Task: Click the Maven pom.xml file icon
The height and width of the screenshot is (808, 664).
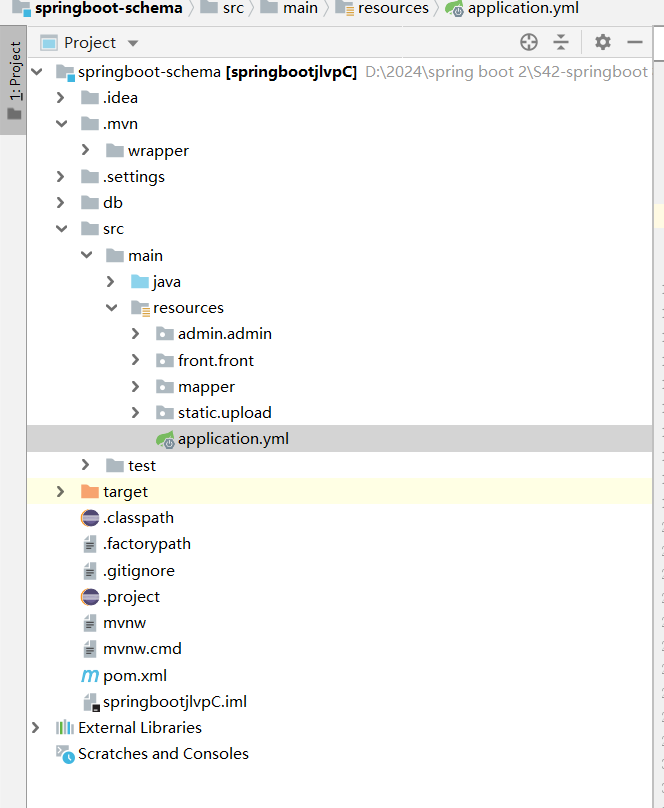Action: (90, 675)
